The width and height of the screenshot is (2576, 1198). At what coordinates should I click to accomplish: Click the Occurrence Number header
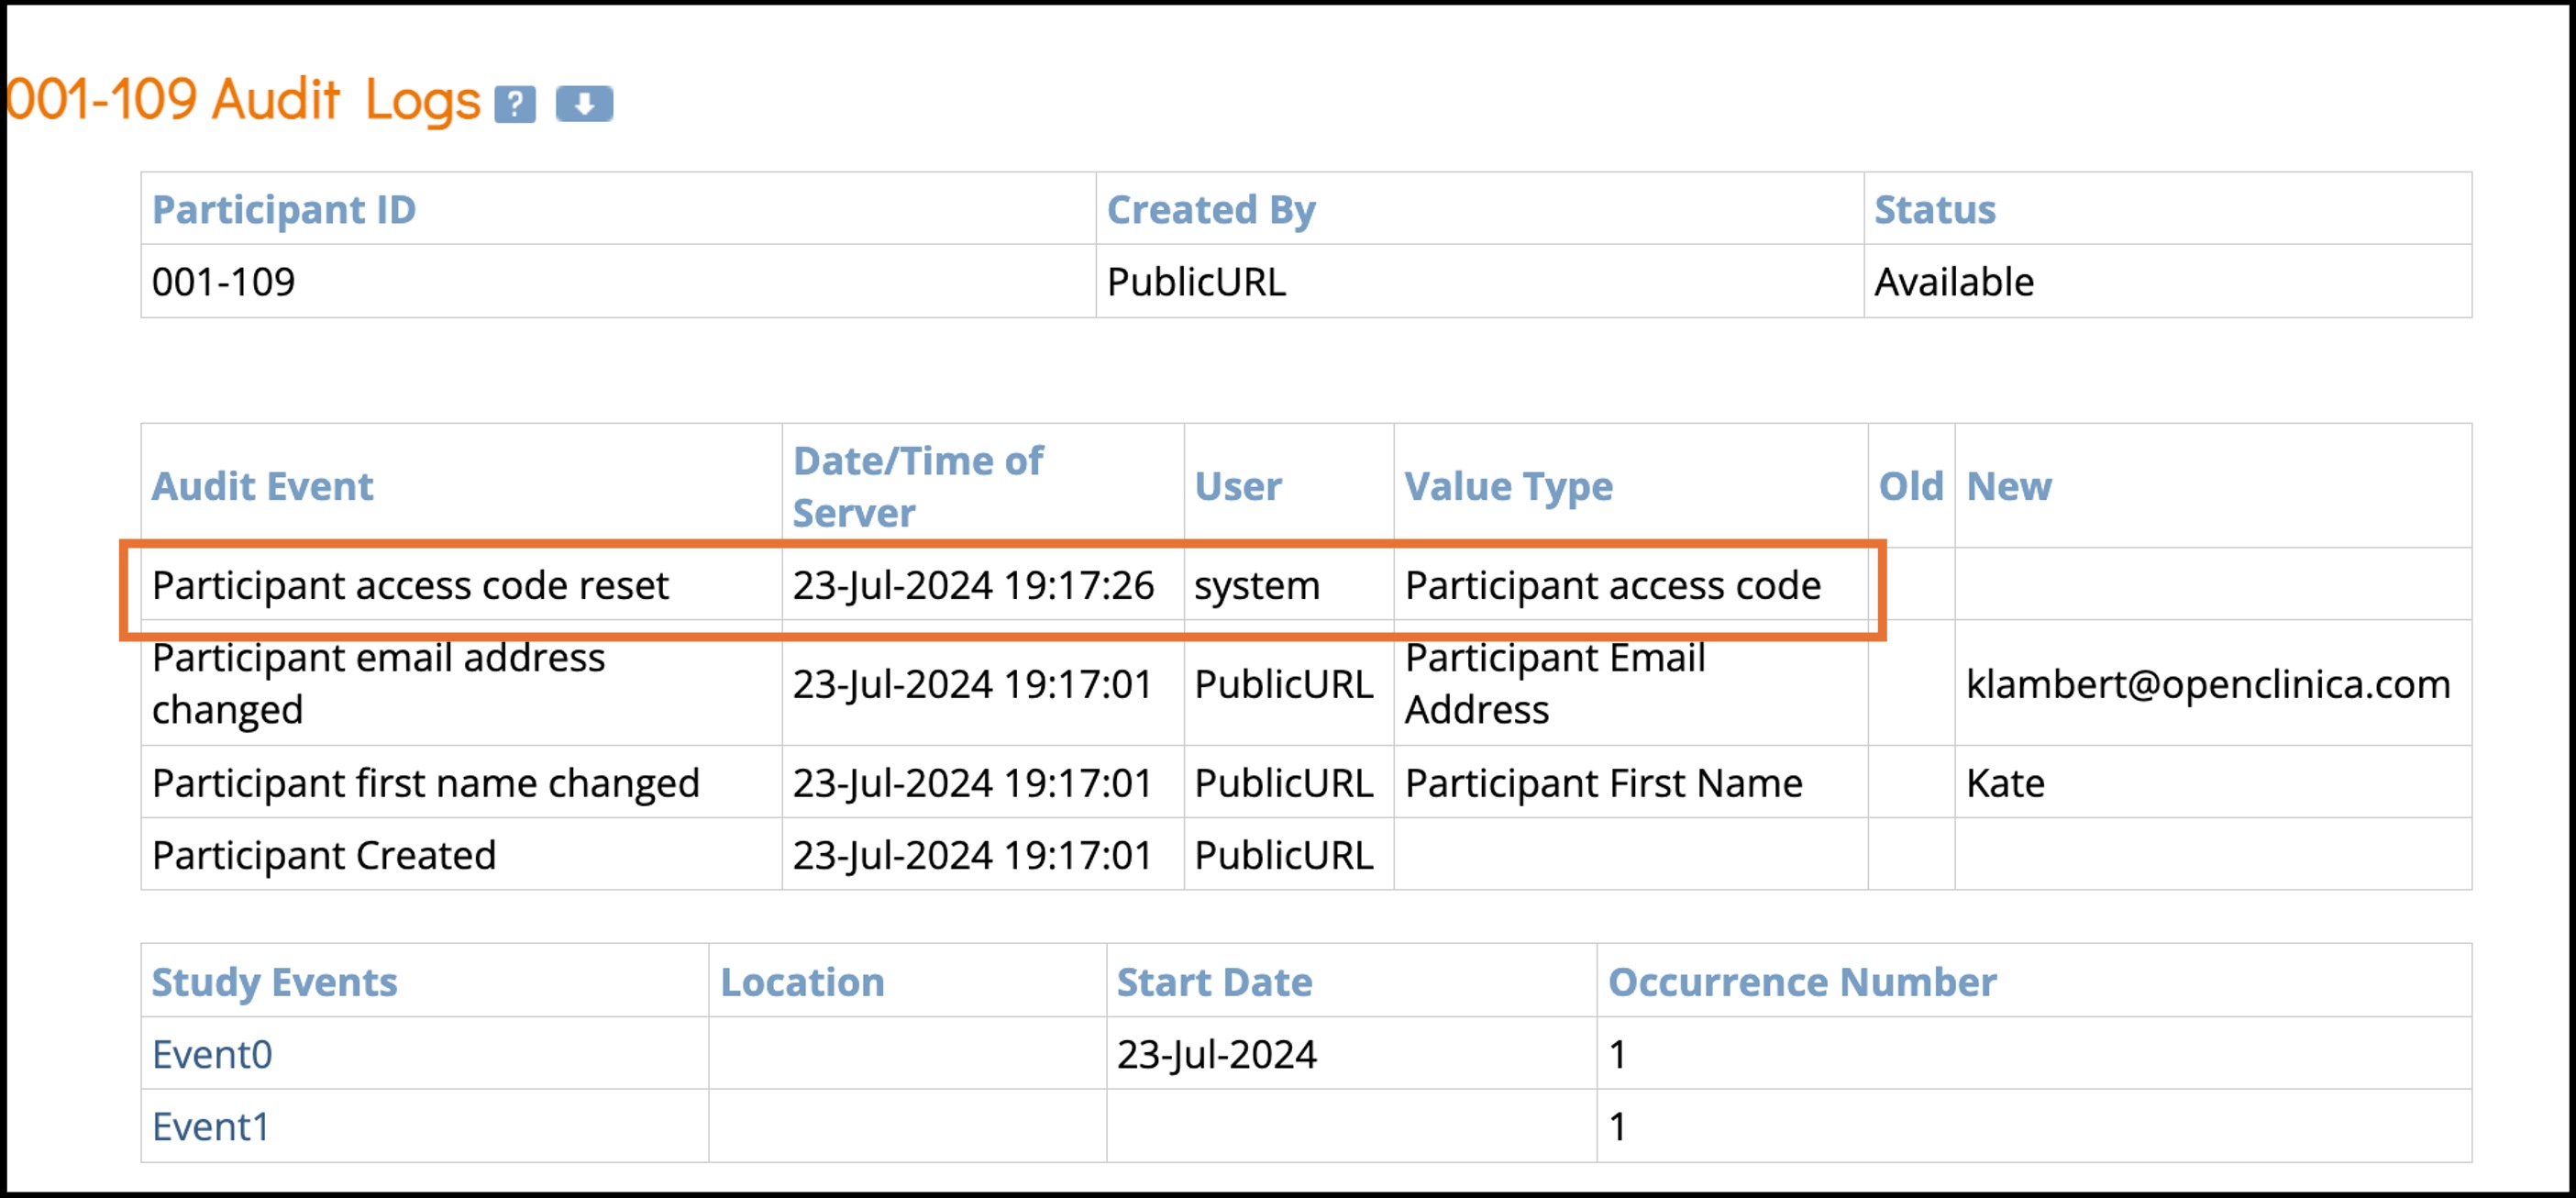pyautogui.click(x=1802, y=982)
